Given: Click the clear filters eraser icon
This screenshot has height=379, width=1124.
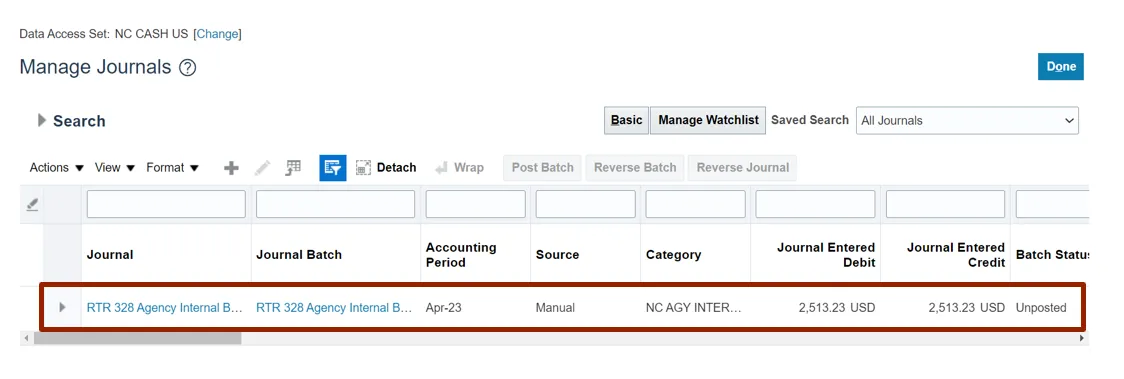Looking at the screenshot, I should pyautogui.click(x=32, y=204).
